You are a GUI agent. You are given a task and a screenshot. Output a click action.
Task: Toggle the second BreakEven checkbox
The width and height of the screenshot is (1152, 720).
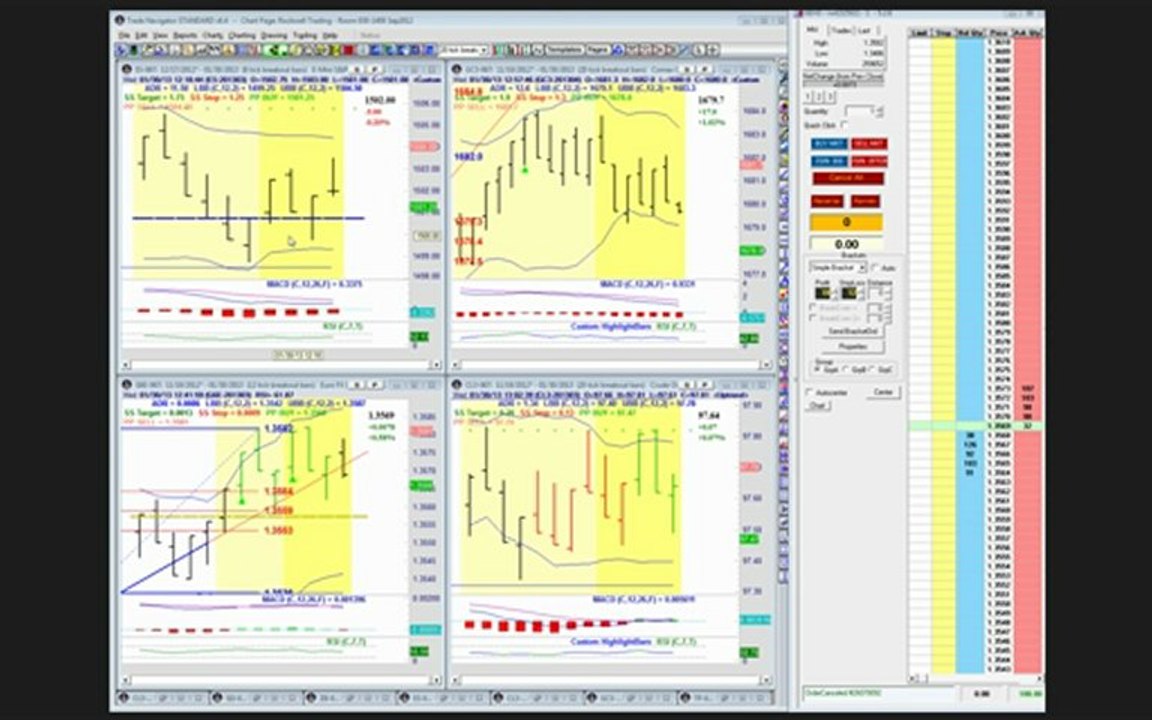(812, 318)
